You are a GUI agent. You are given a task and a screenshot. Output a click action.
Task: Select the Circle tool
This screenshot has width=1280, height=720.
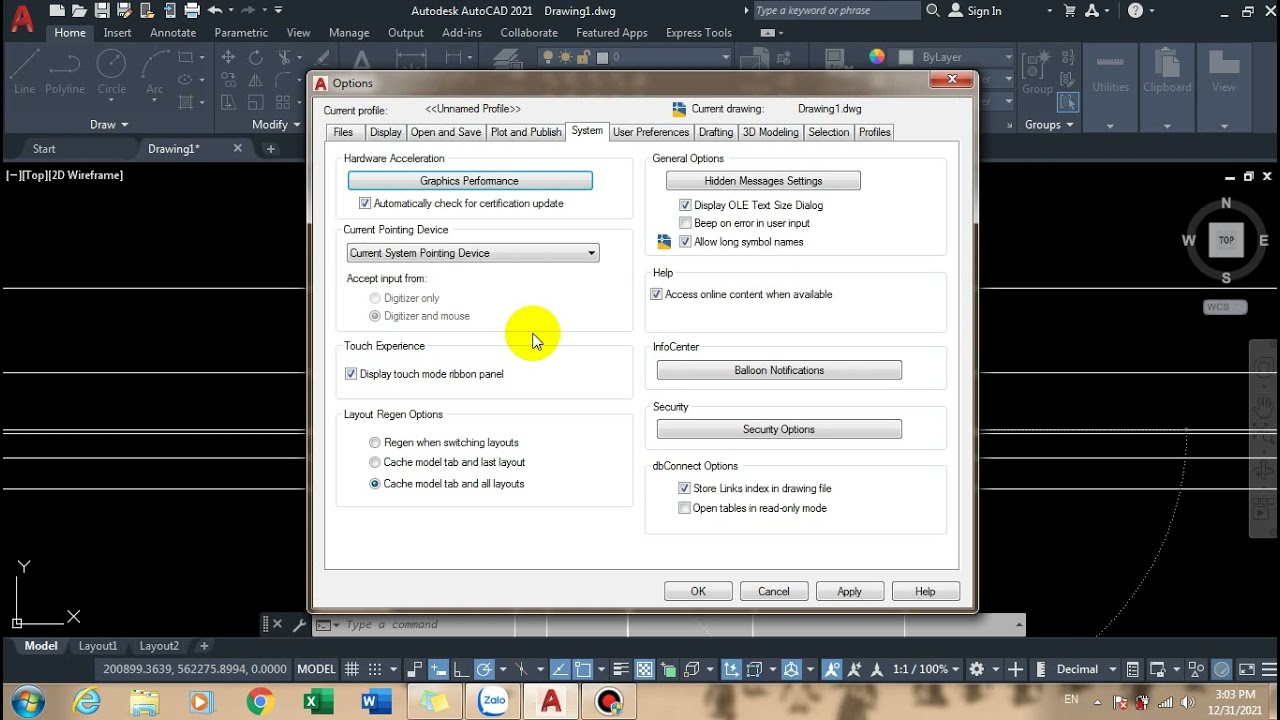pyautogui.click(x=111, y=73)
